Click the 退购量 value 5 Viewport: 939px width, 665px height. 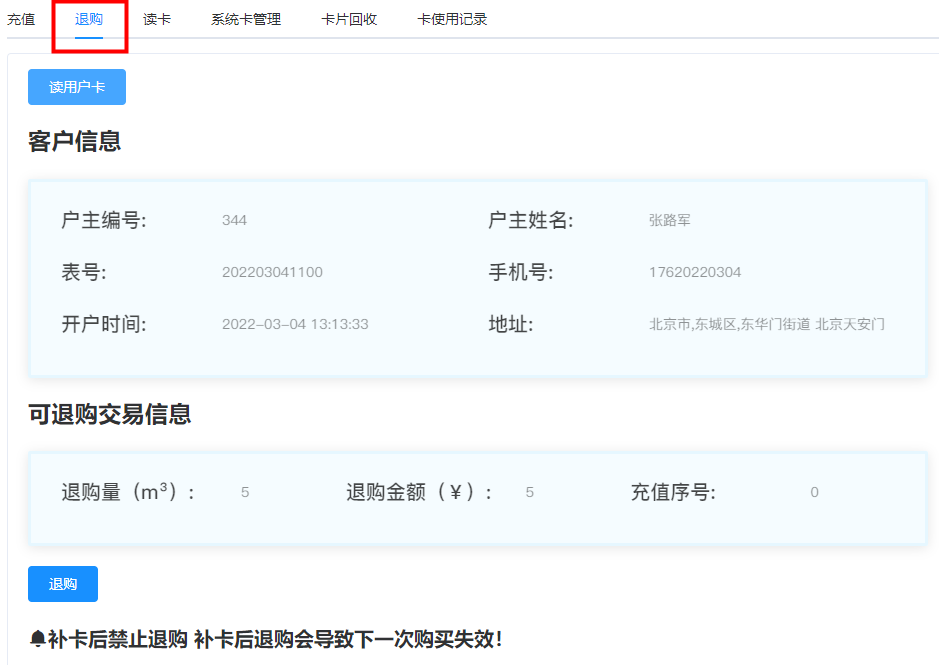(245, 492)
